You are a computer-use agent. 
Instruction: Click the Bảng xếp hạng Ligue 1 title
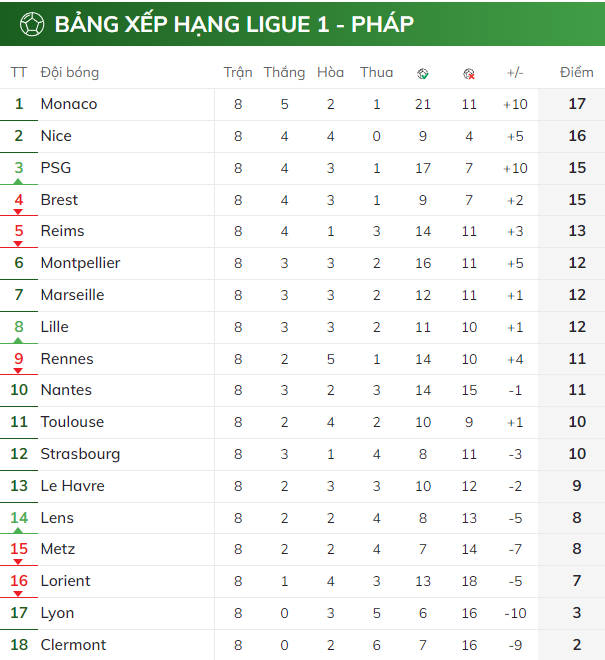tap(235, 24)
